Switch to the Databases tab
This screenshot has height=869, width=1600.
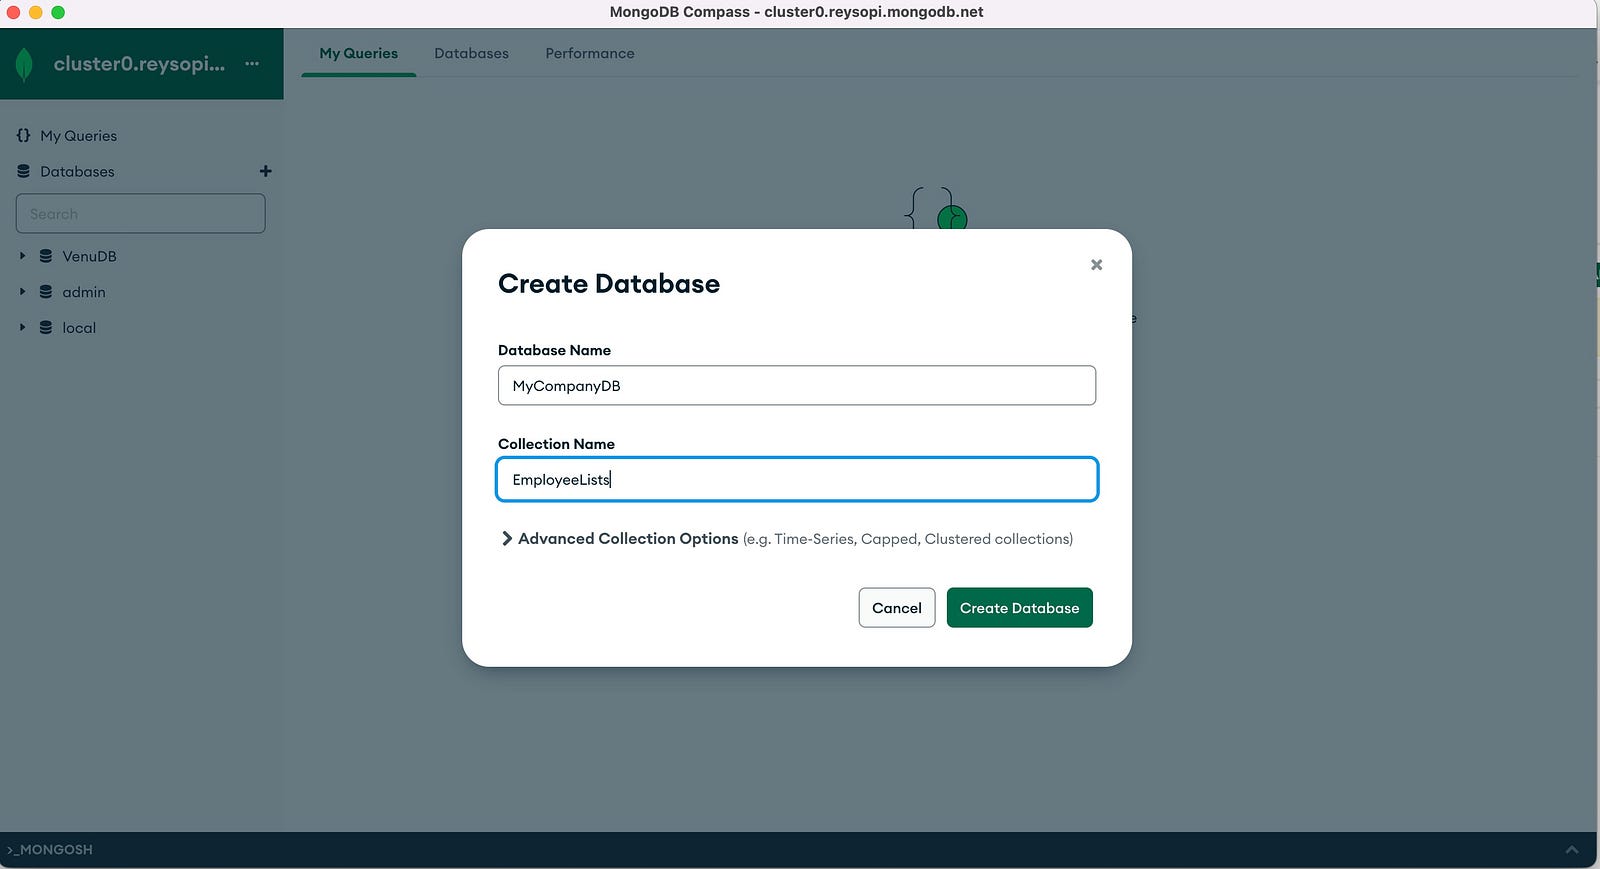(x=471, y=53)
